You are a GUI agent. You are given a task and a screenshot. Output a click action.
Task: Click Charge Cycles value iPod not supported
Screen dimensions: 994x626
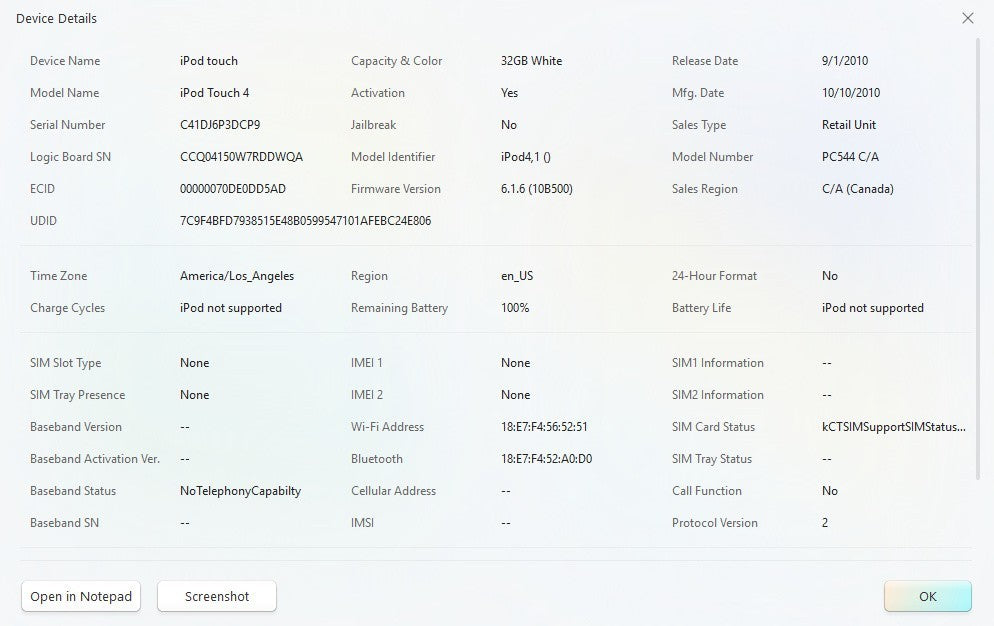pyautogui.click(x=231, y=308)
